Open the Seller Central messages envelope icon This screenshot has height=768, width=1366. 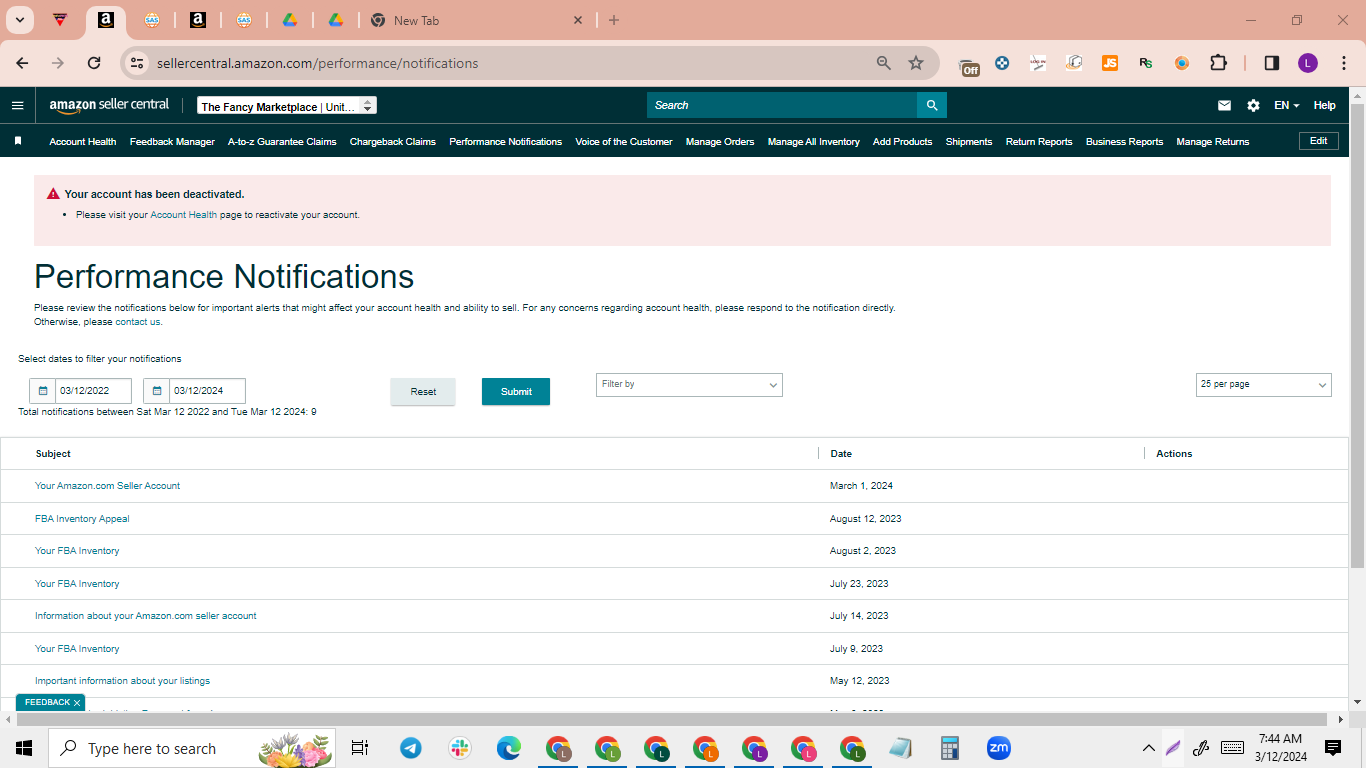[1224, 105]
